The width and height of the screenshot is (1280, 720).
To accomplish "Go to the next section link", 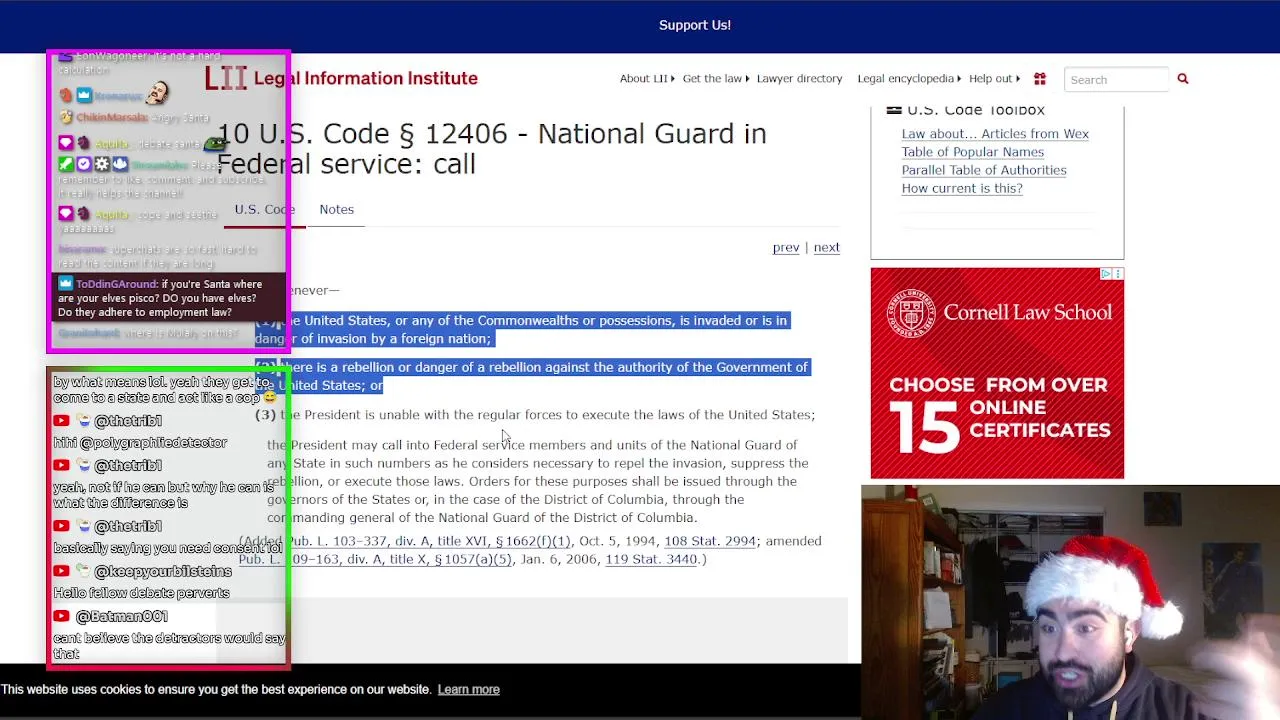I will point(826,247).
